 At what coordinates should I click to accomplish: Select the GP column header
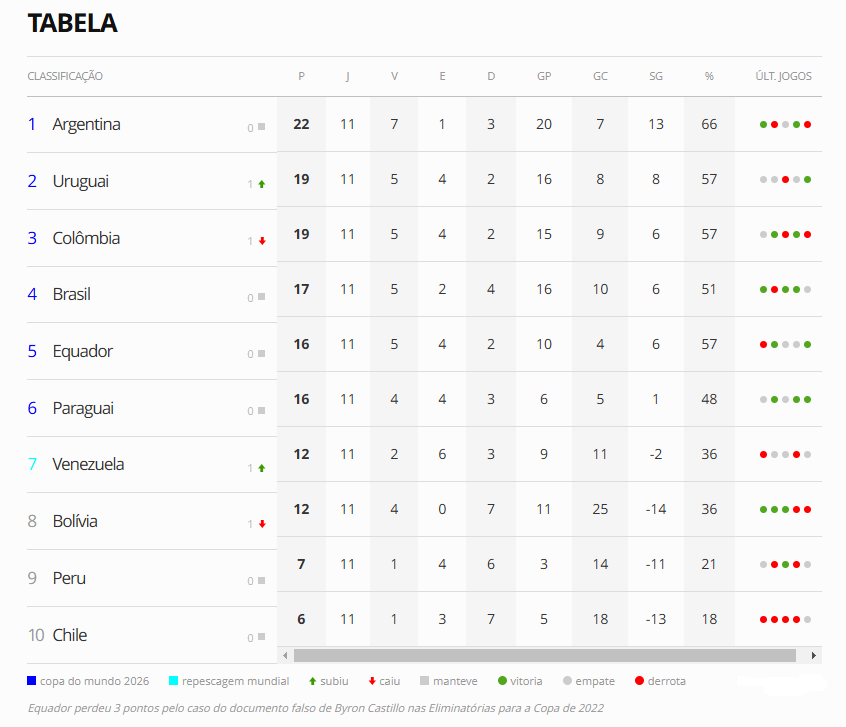click(544, 76)
